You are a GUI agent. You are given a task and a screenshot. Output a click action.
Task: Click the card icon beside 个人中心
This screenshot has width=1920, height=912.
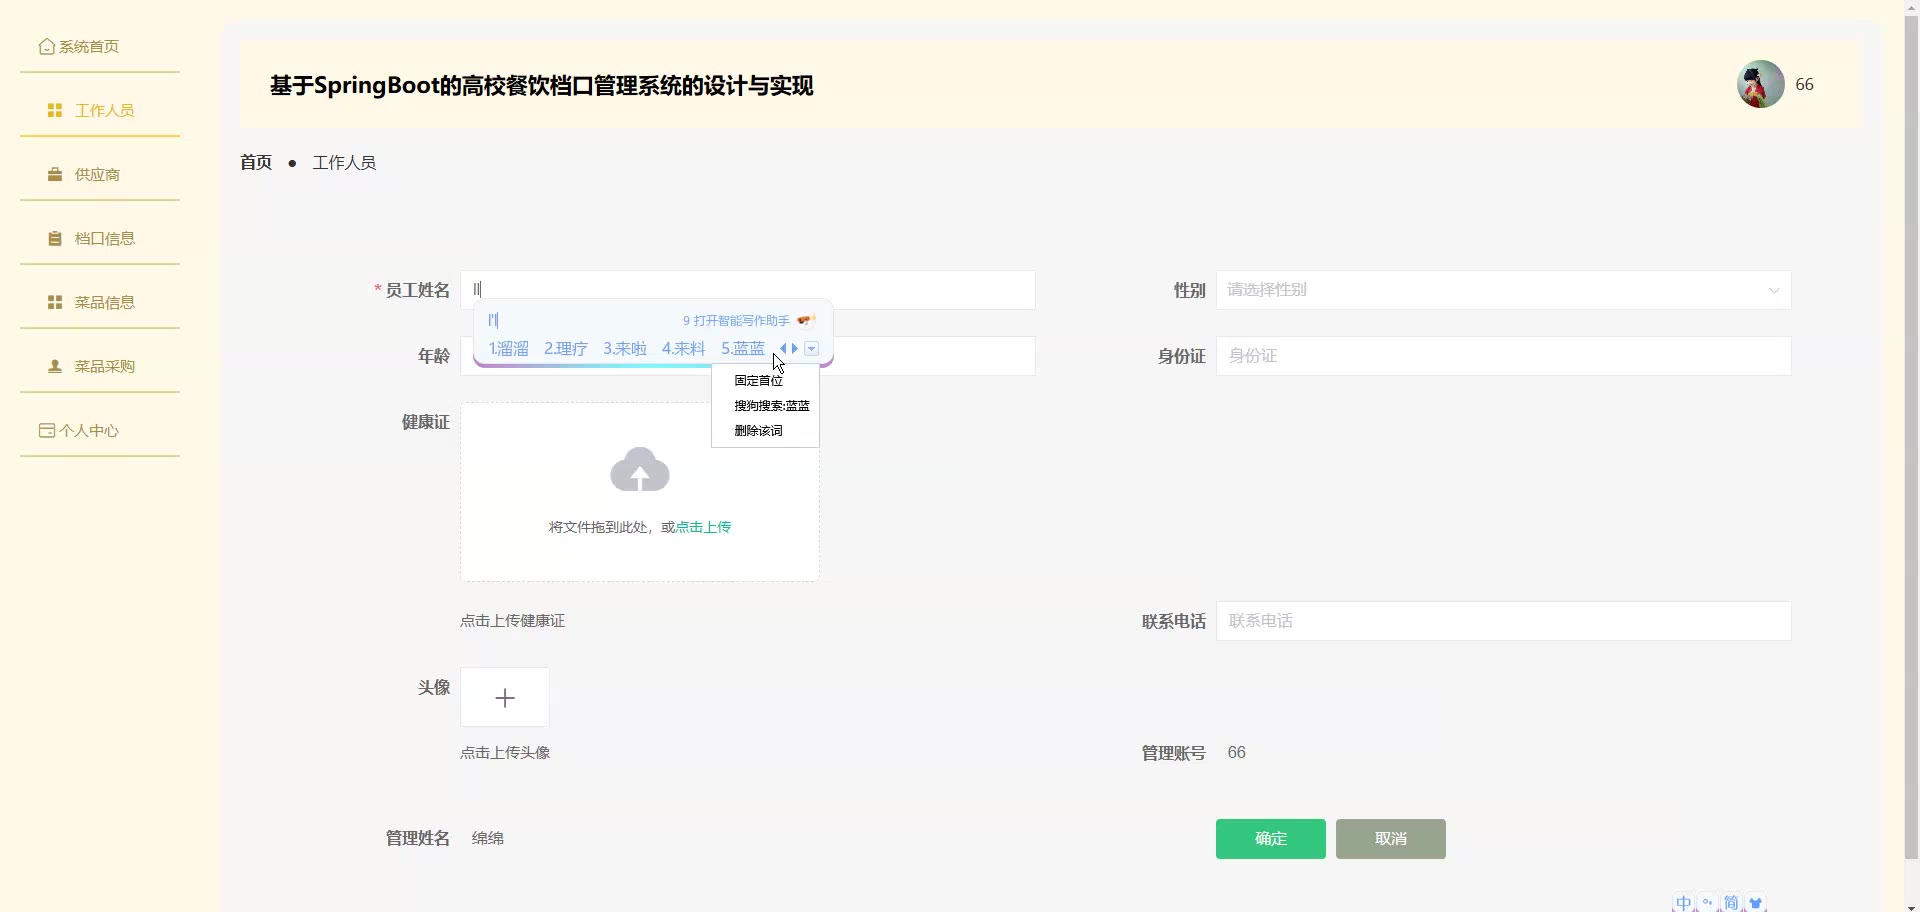[x=46, y=431]
